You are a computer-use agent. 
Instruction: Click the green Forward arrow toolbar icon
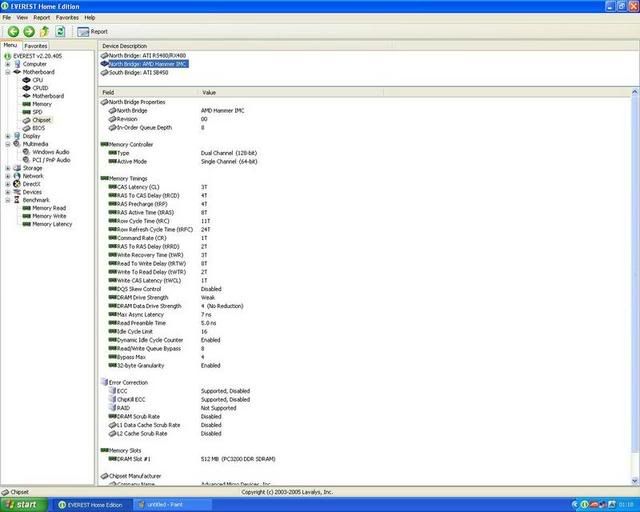coord(29,32)
